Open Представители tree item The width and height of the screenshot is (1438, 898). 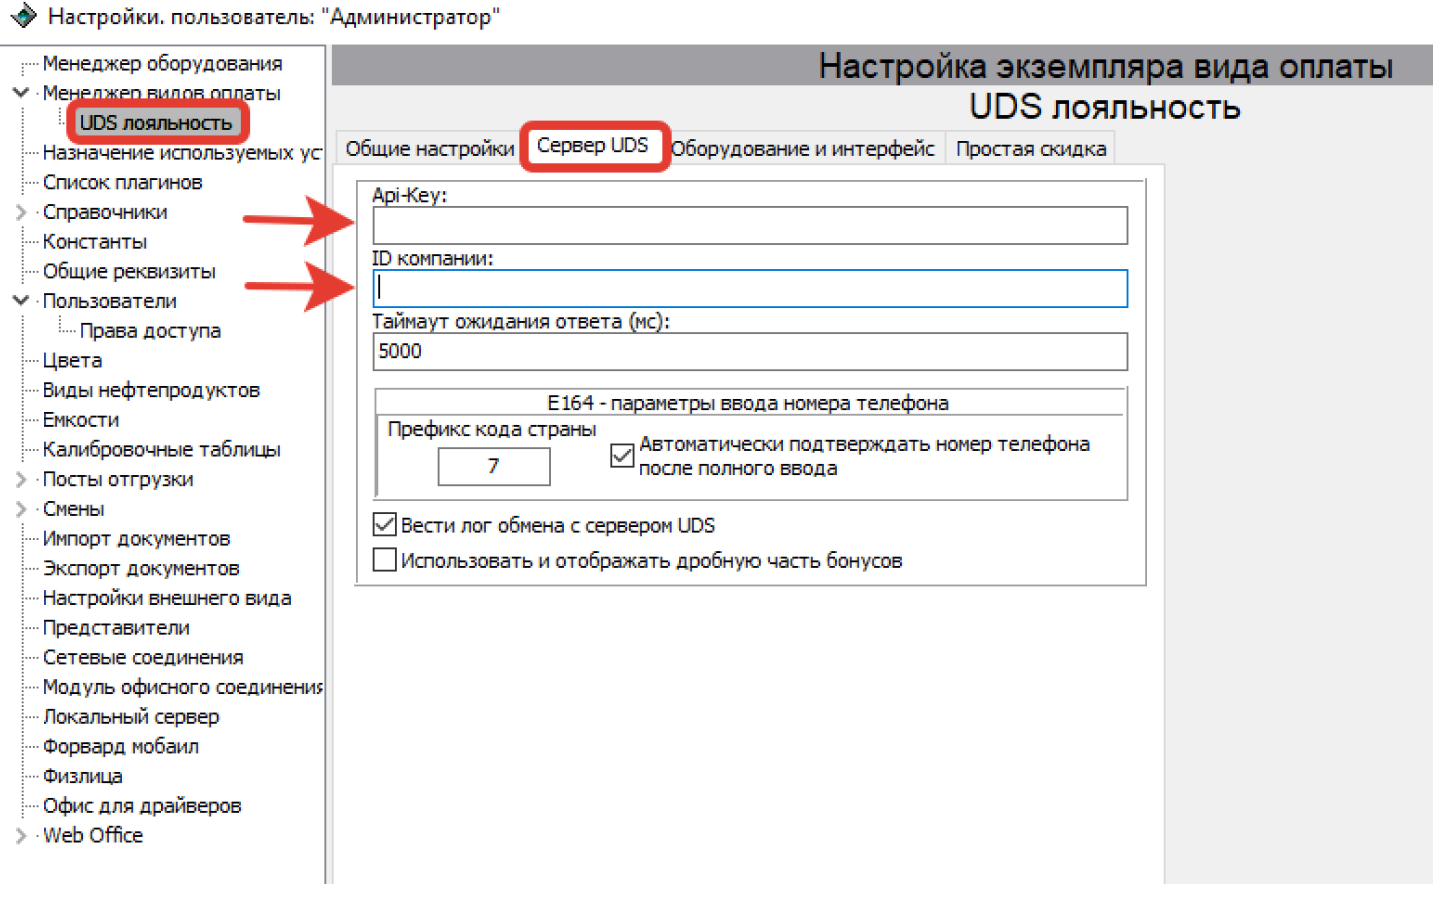[116, 628]
